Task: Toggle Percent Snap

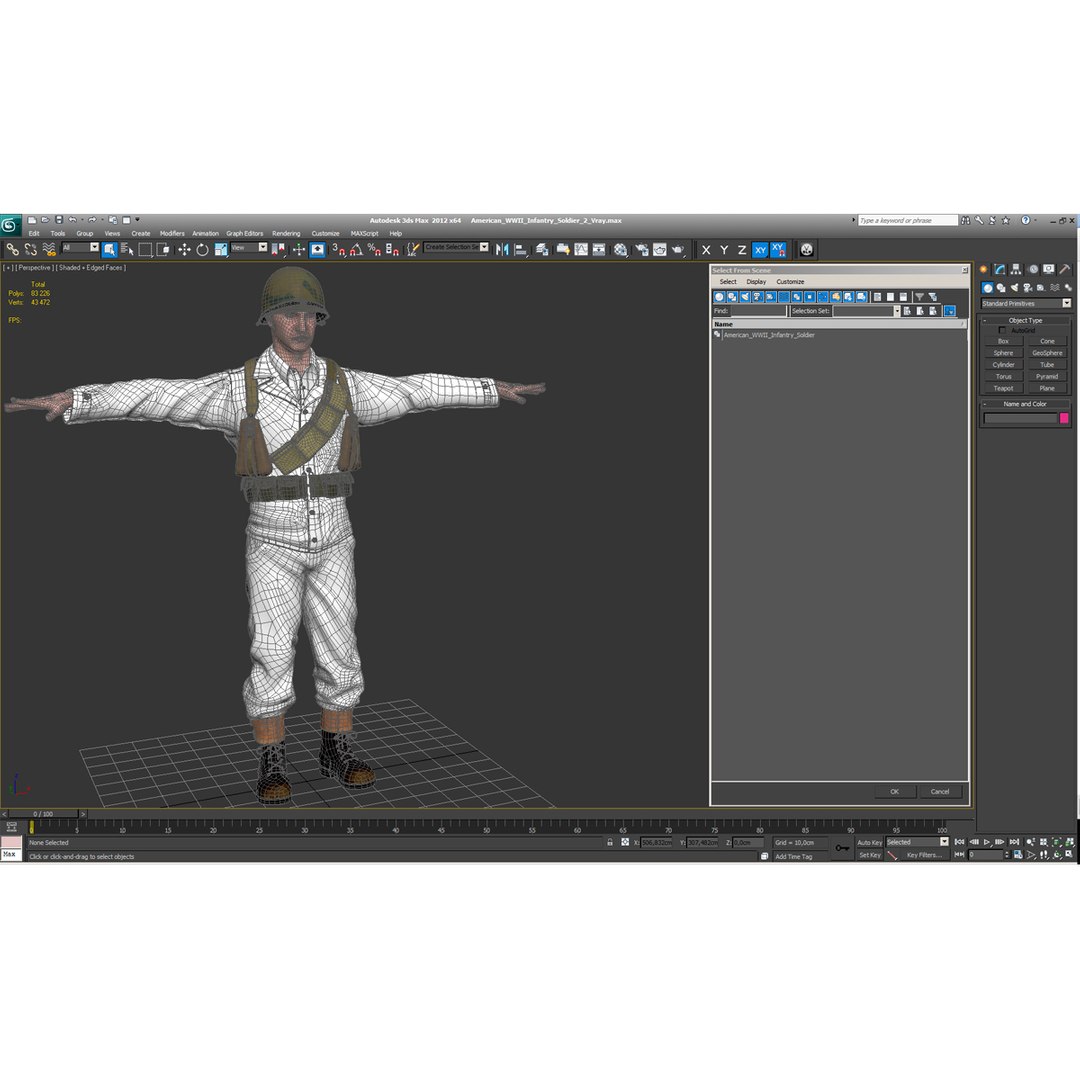Action: (x=374, y=249)
